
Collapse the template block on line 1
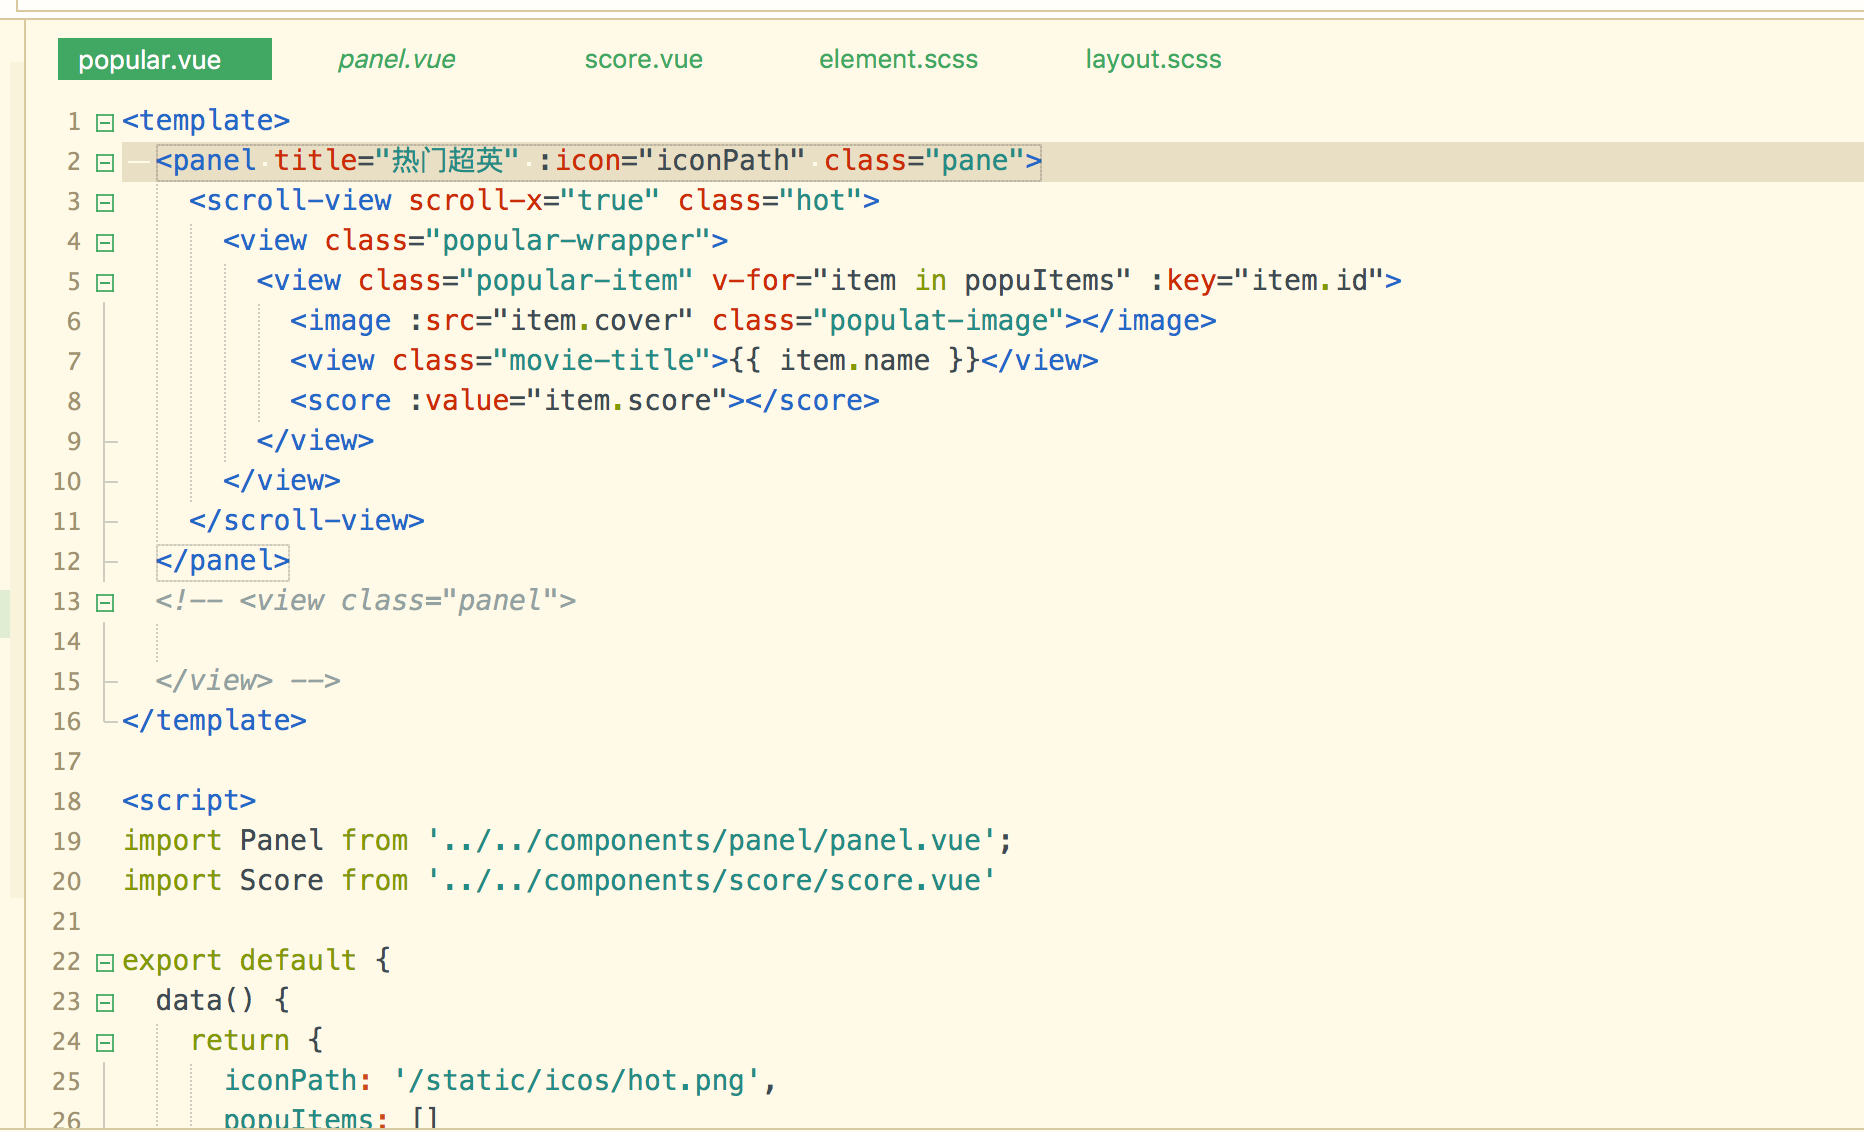tap(105, 123)
